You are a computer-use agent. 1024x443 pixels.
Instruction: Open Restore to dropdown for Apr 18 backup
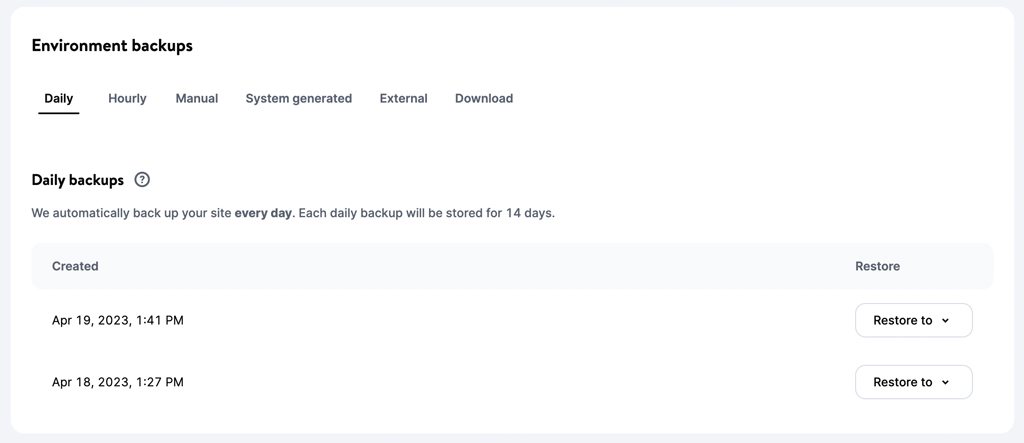(x=914, y=382)
